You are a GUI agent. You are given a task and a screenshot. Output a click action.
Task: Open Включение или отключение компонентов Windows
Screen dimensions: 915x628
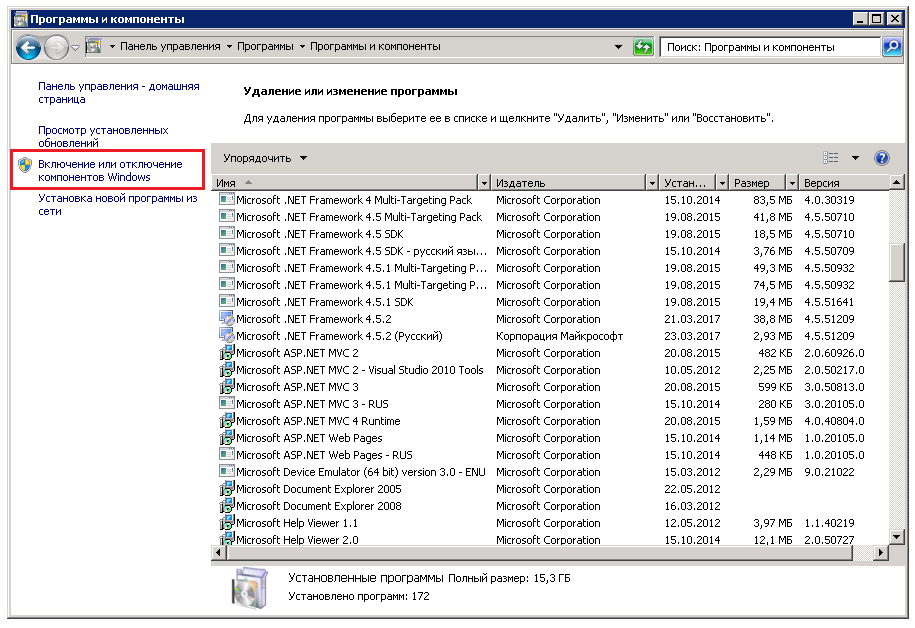(x=110, y=170)
